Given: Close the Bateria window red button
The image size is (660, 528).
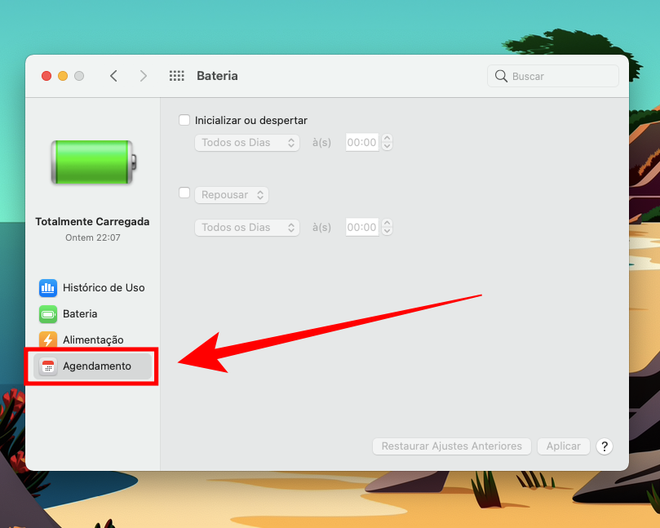Looking at the screenshot, I should [46, 76].
